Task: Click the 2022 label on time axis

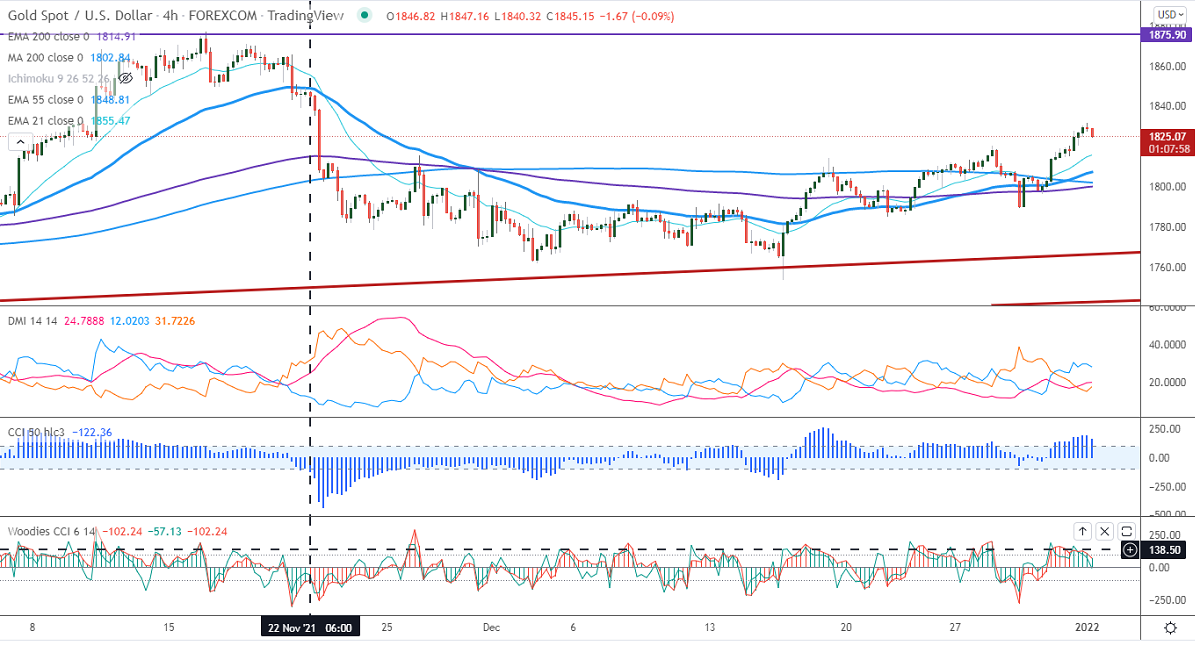Action: (1087, 627)
